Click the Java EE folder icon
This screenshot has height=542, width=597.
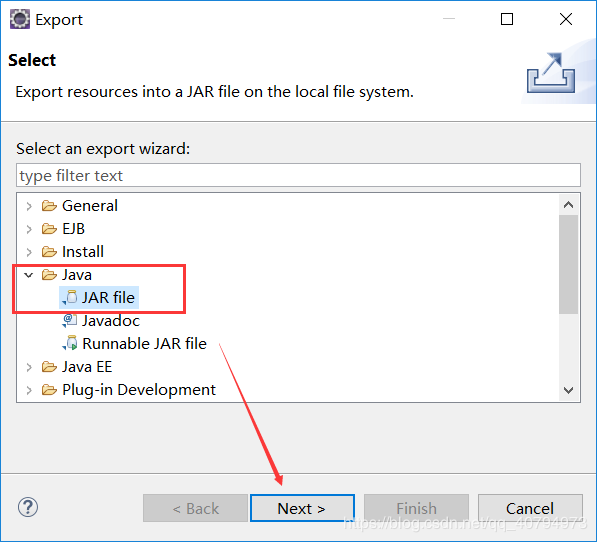[49, 367]
